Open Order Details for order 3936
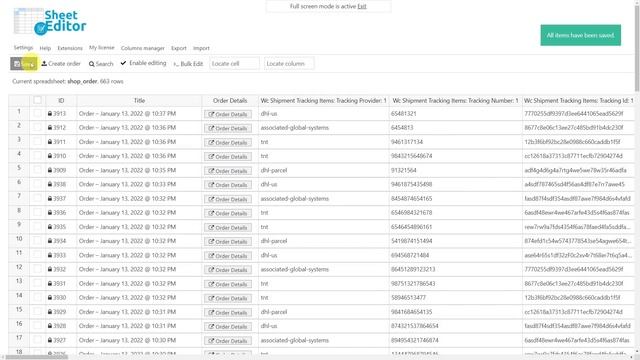Screen dimensions: 640x360 click(x=228, y=213)
